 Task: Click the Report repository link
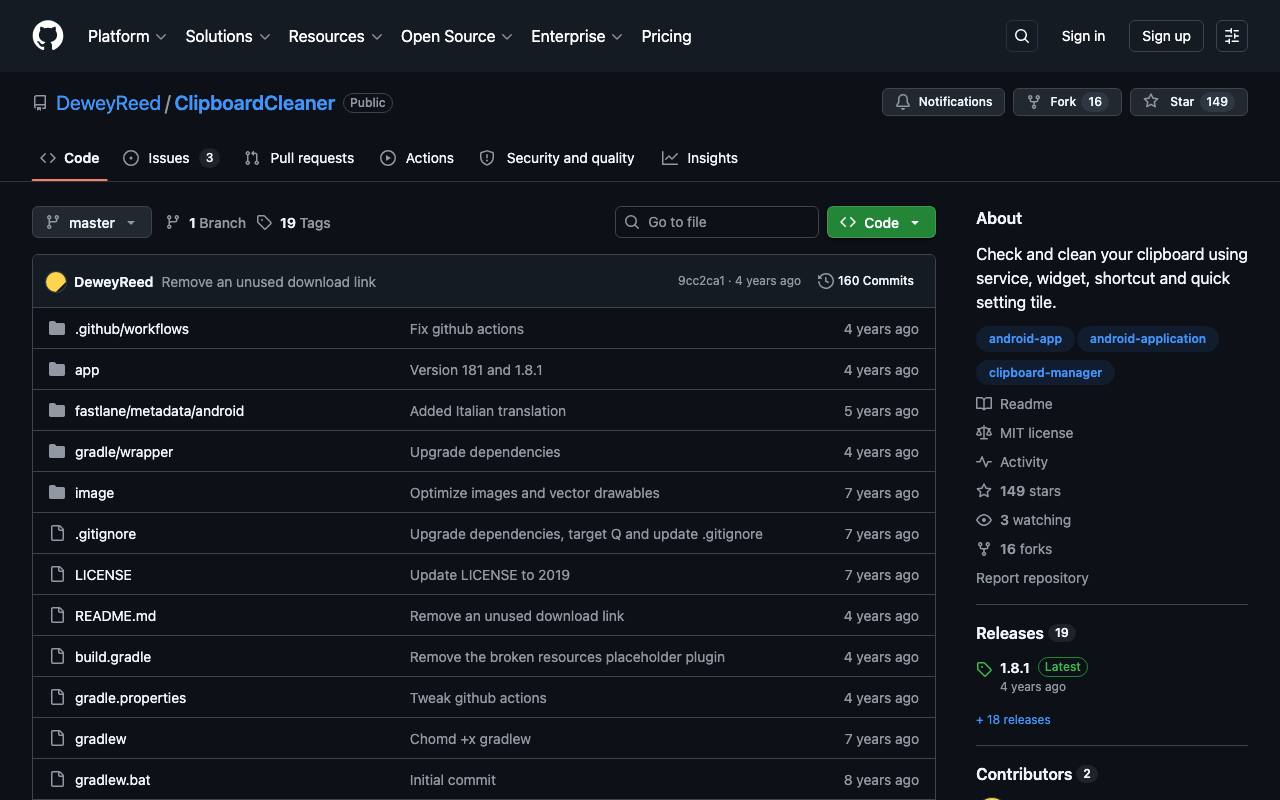pos(1032,578)
